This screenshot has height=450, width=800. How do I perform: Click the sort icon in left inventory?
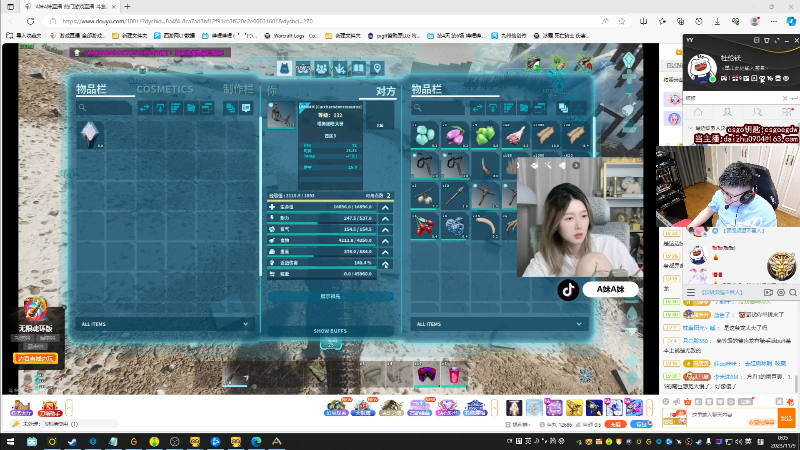[176, 108]
